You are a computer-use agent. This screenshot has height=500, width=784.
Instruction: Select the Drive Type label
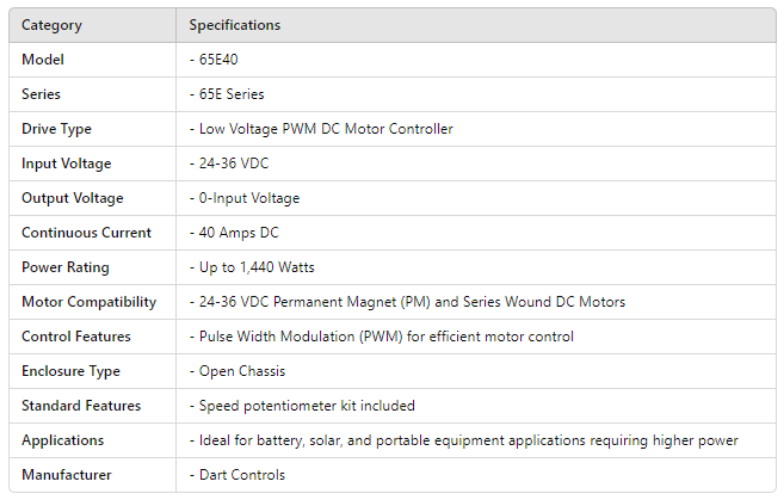click(x=56, y=129)
